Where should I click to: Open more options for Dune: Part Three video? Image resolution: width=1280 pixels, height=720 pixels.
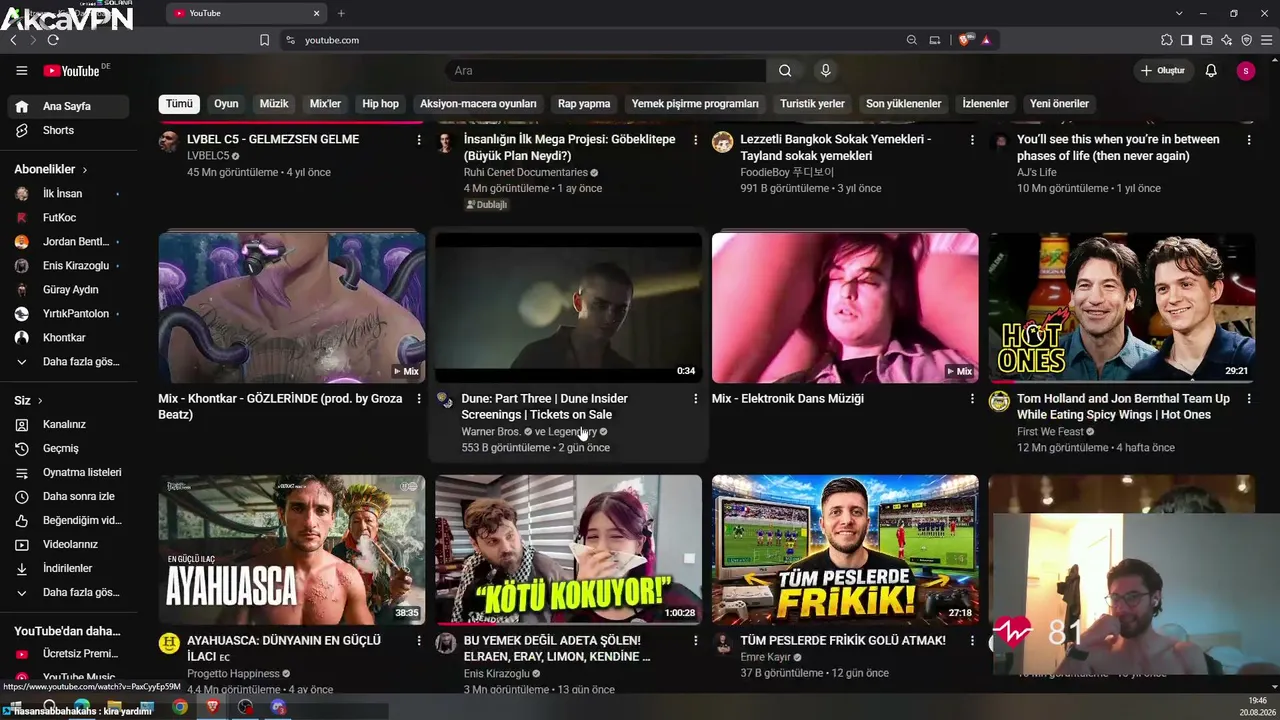[696, 399]
